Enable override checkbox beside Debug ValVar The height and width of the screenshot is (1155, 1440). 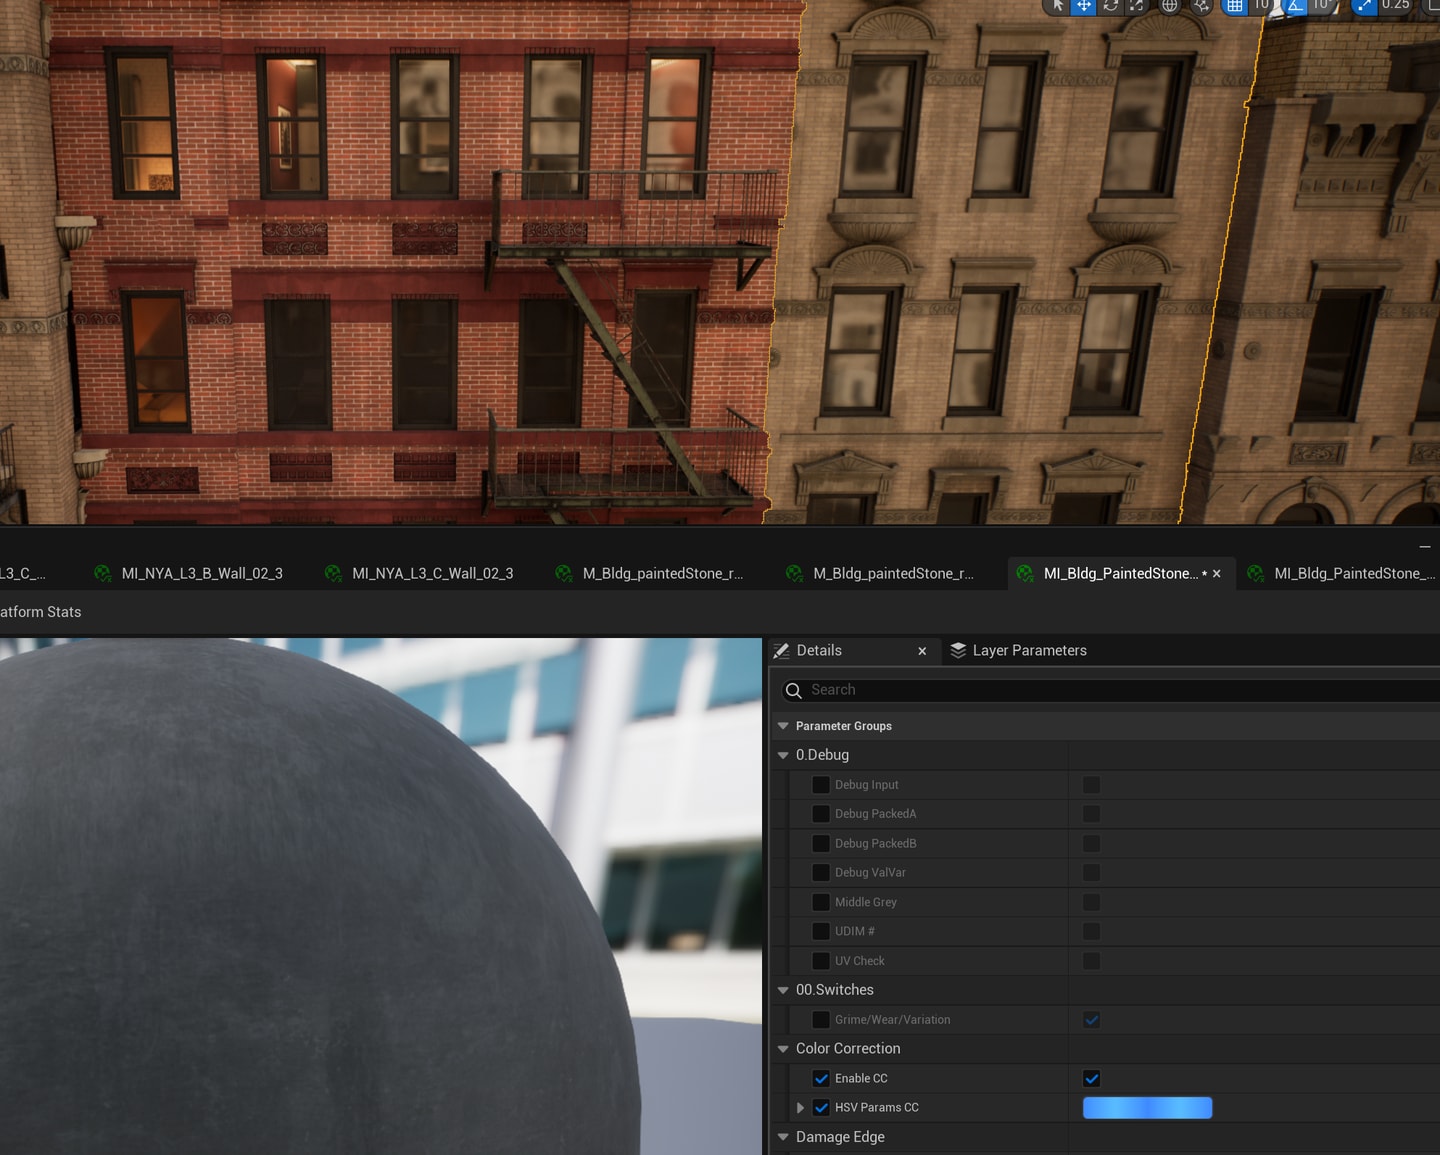point(821,873)
